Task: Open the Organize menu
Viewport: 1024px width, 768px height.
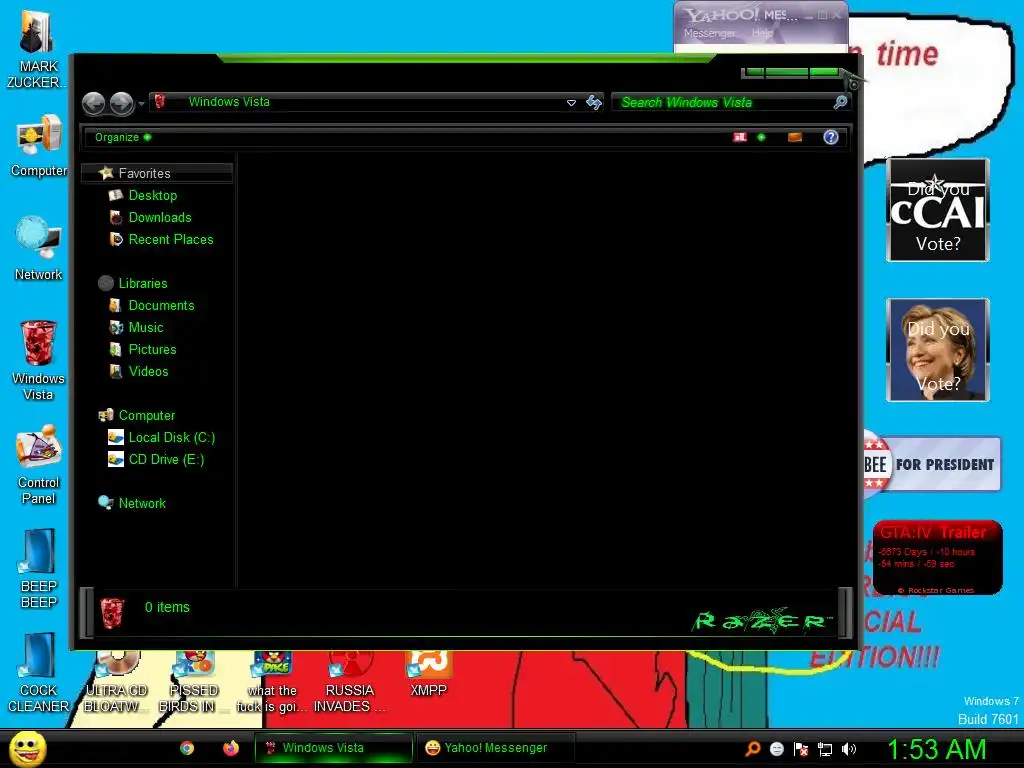Action: click(123, 137)
